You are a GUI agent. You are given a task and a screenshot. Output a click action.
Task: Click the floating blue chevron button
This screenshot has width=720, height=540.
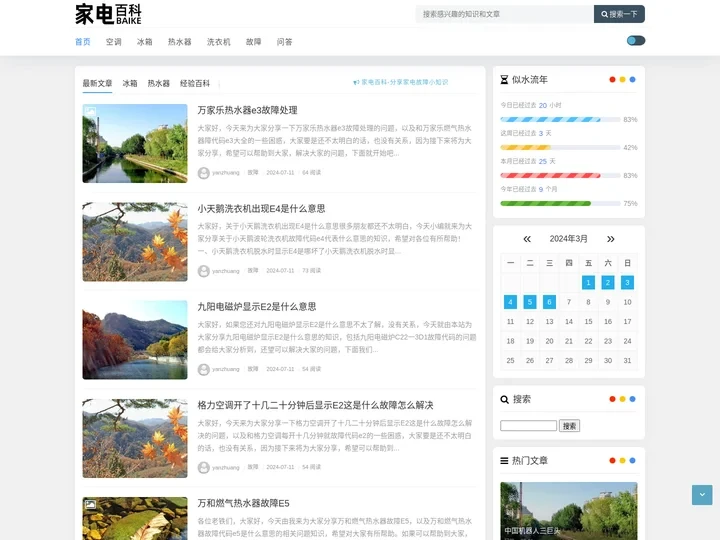click(702, 495)
